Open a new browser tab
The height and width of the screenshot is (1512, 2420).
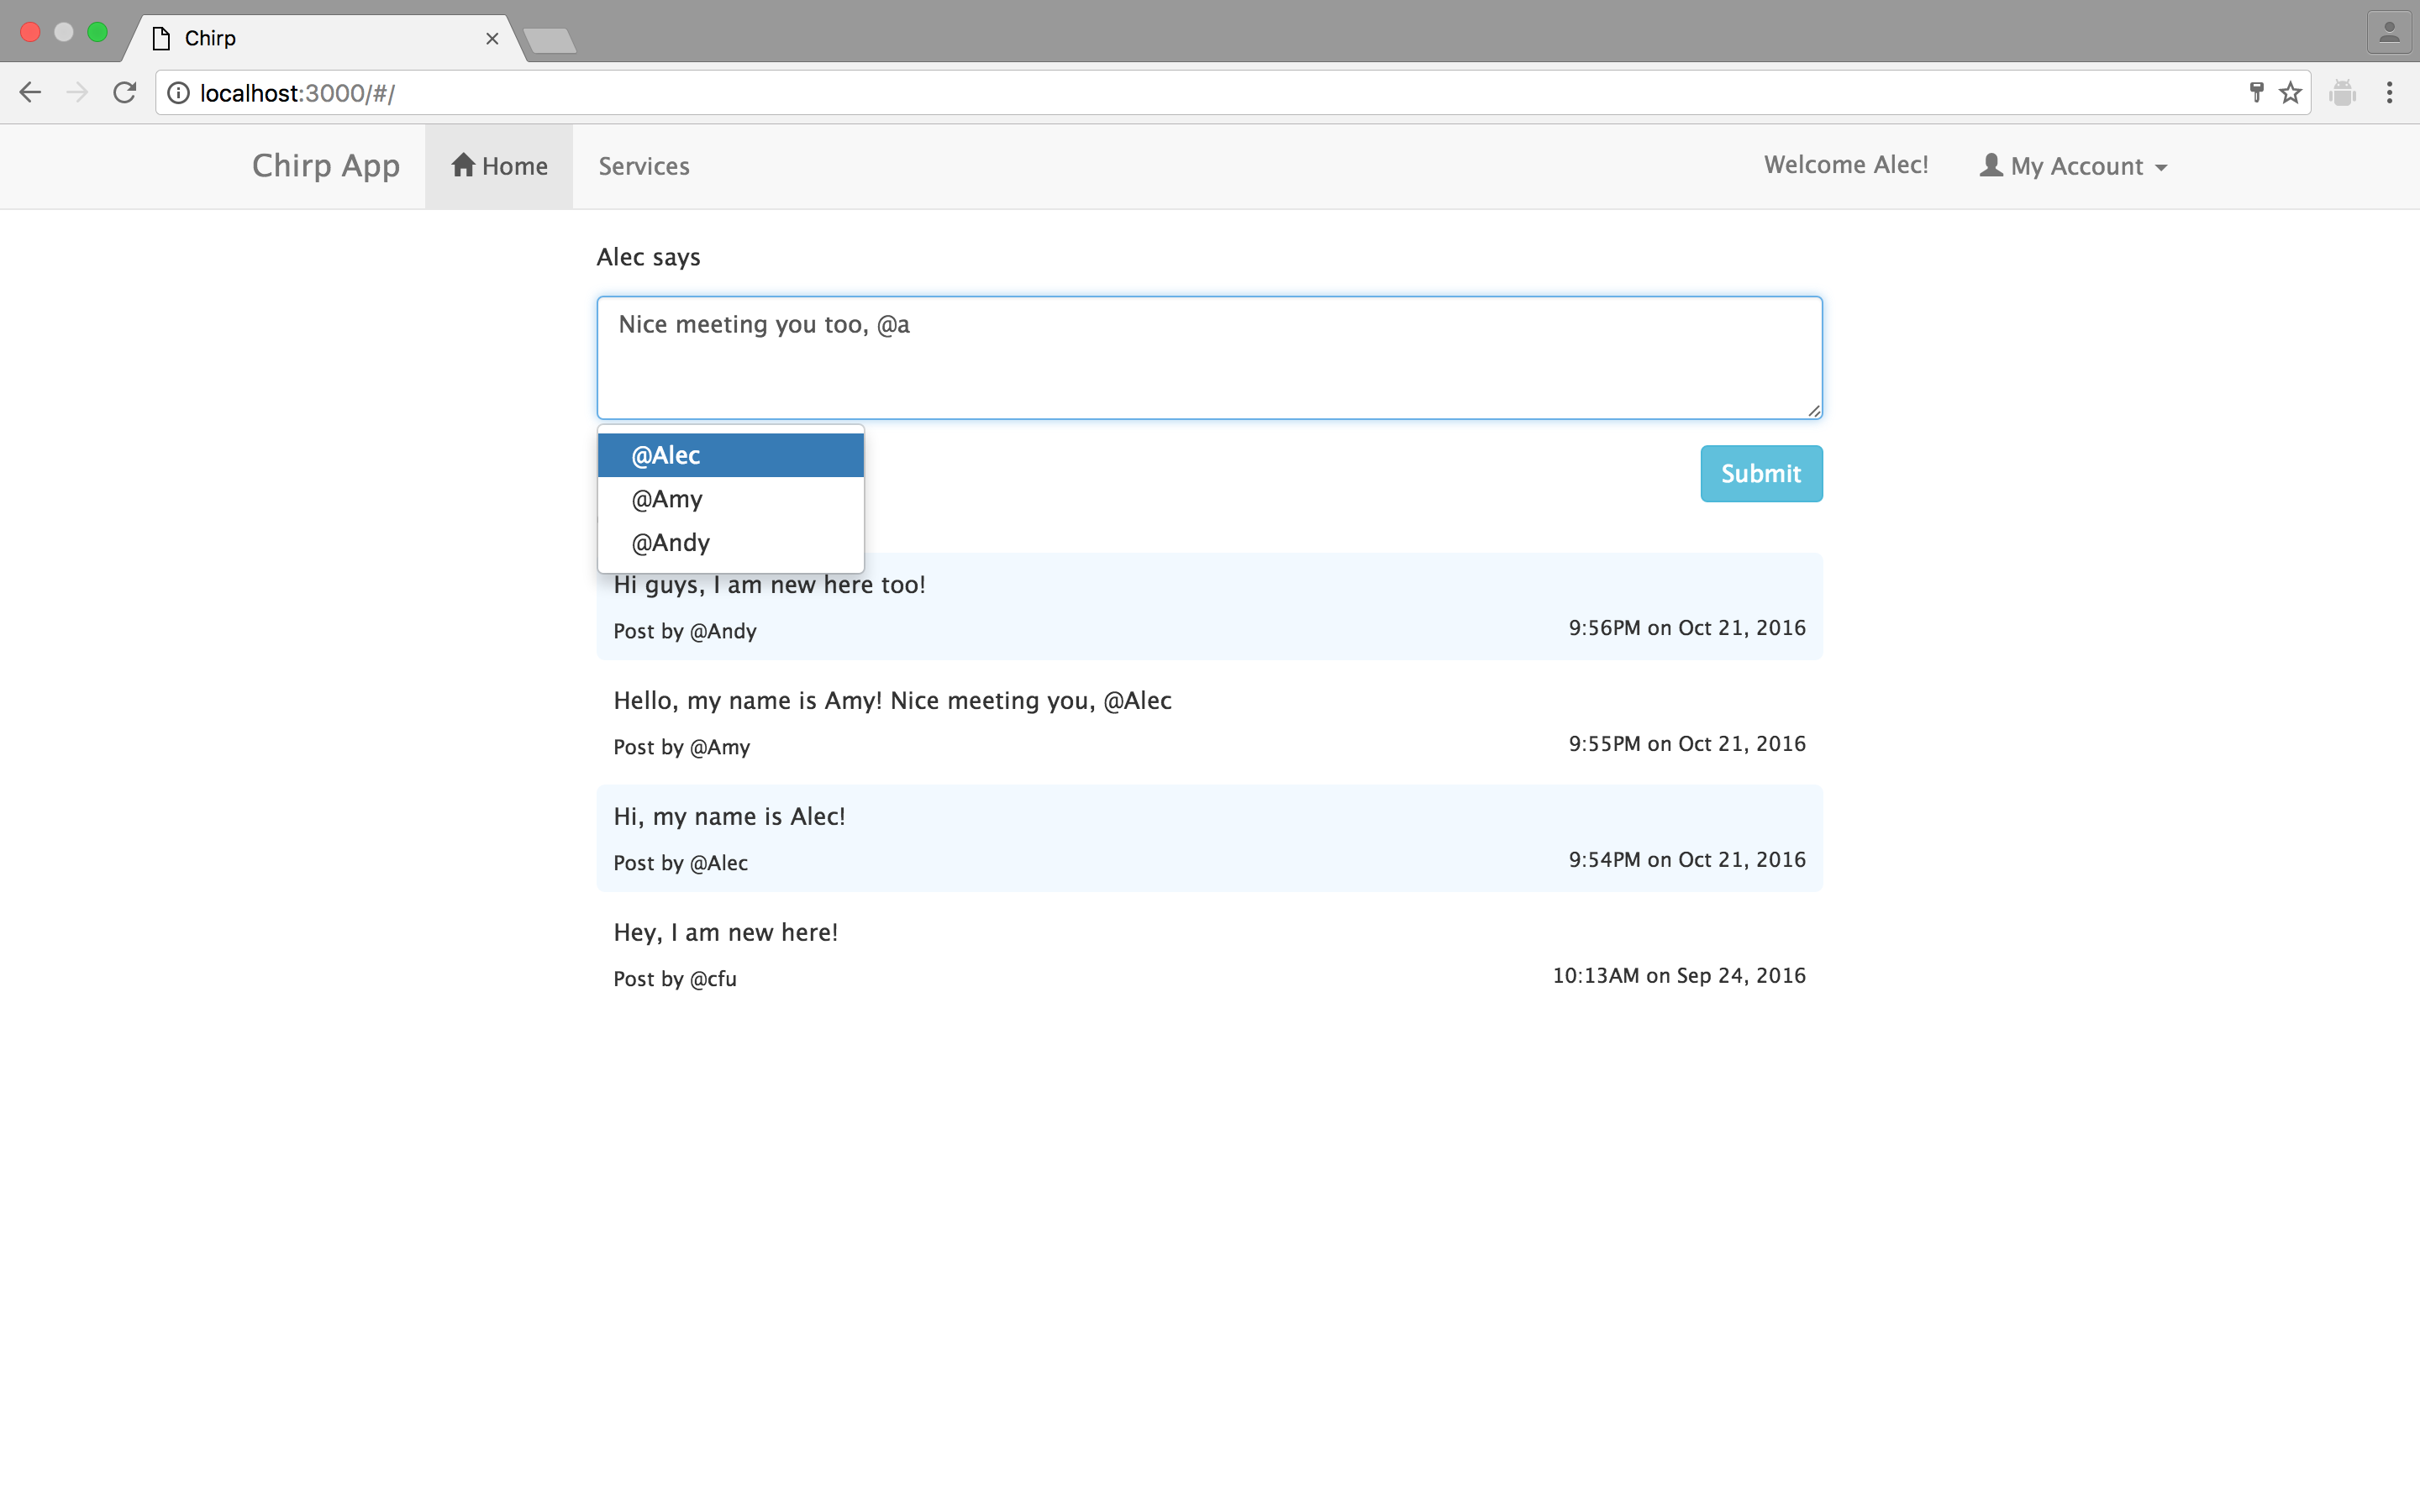pyautogui.click(x=549, y=40)
